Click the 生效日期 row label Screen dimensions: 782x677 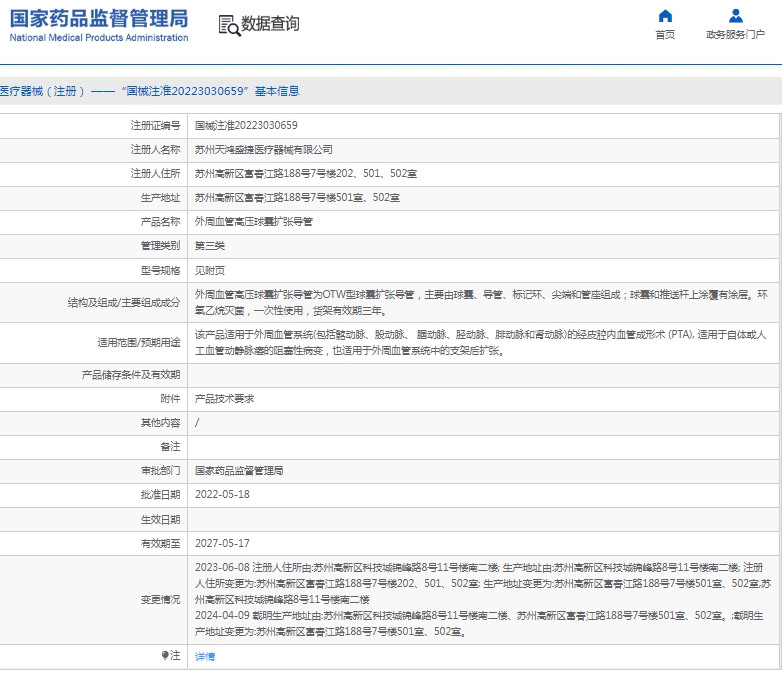coord(160,519)
